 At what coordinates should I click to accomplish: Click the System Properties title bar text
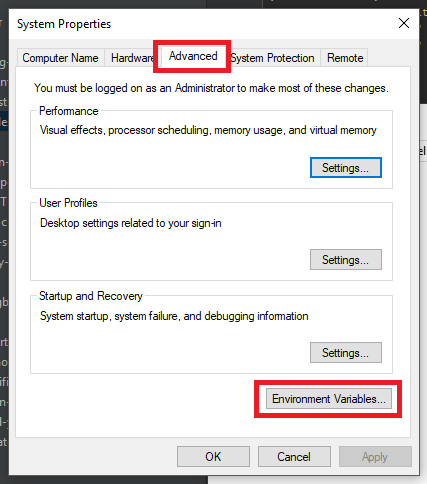coord(64,24)
